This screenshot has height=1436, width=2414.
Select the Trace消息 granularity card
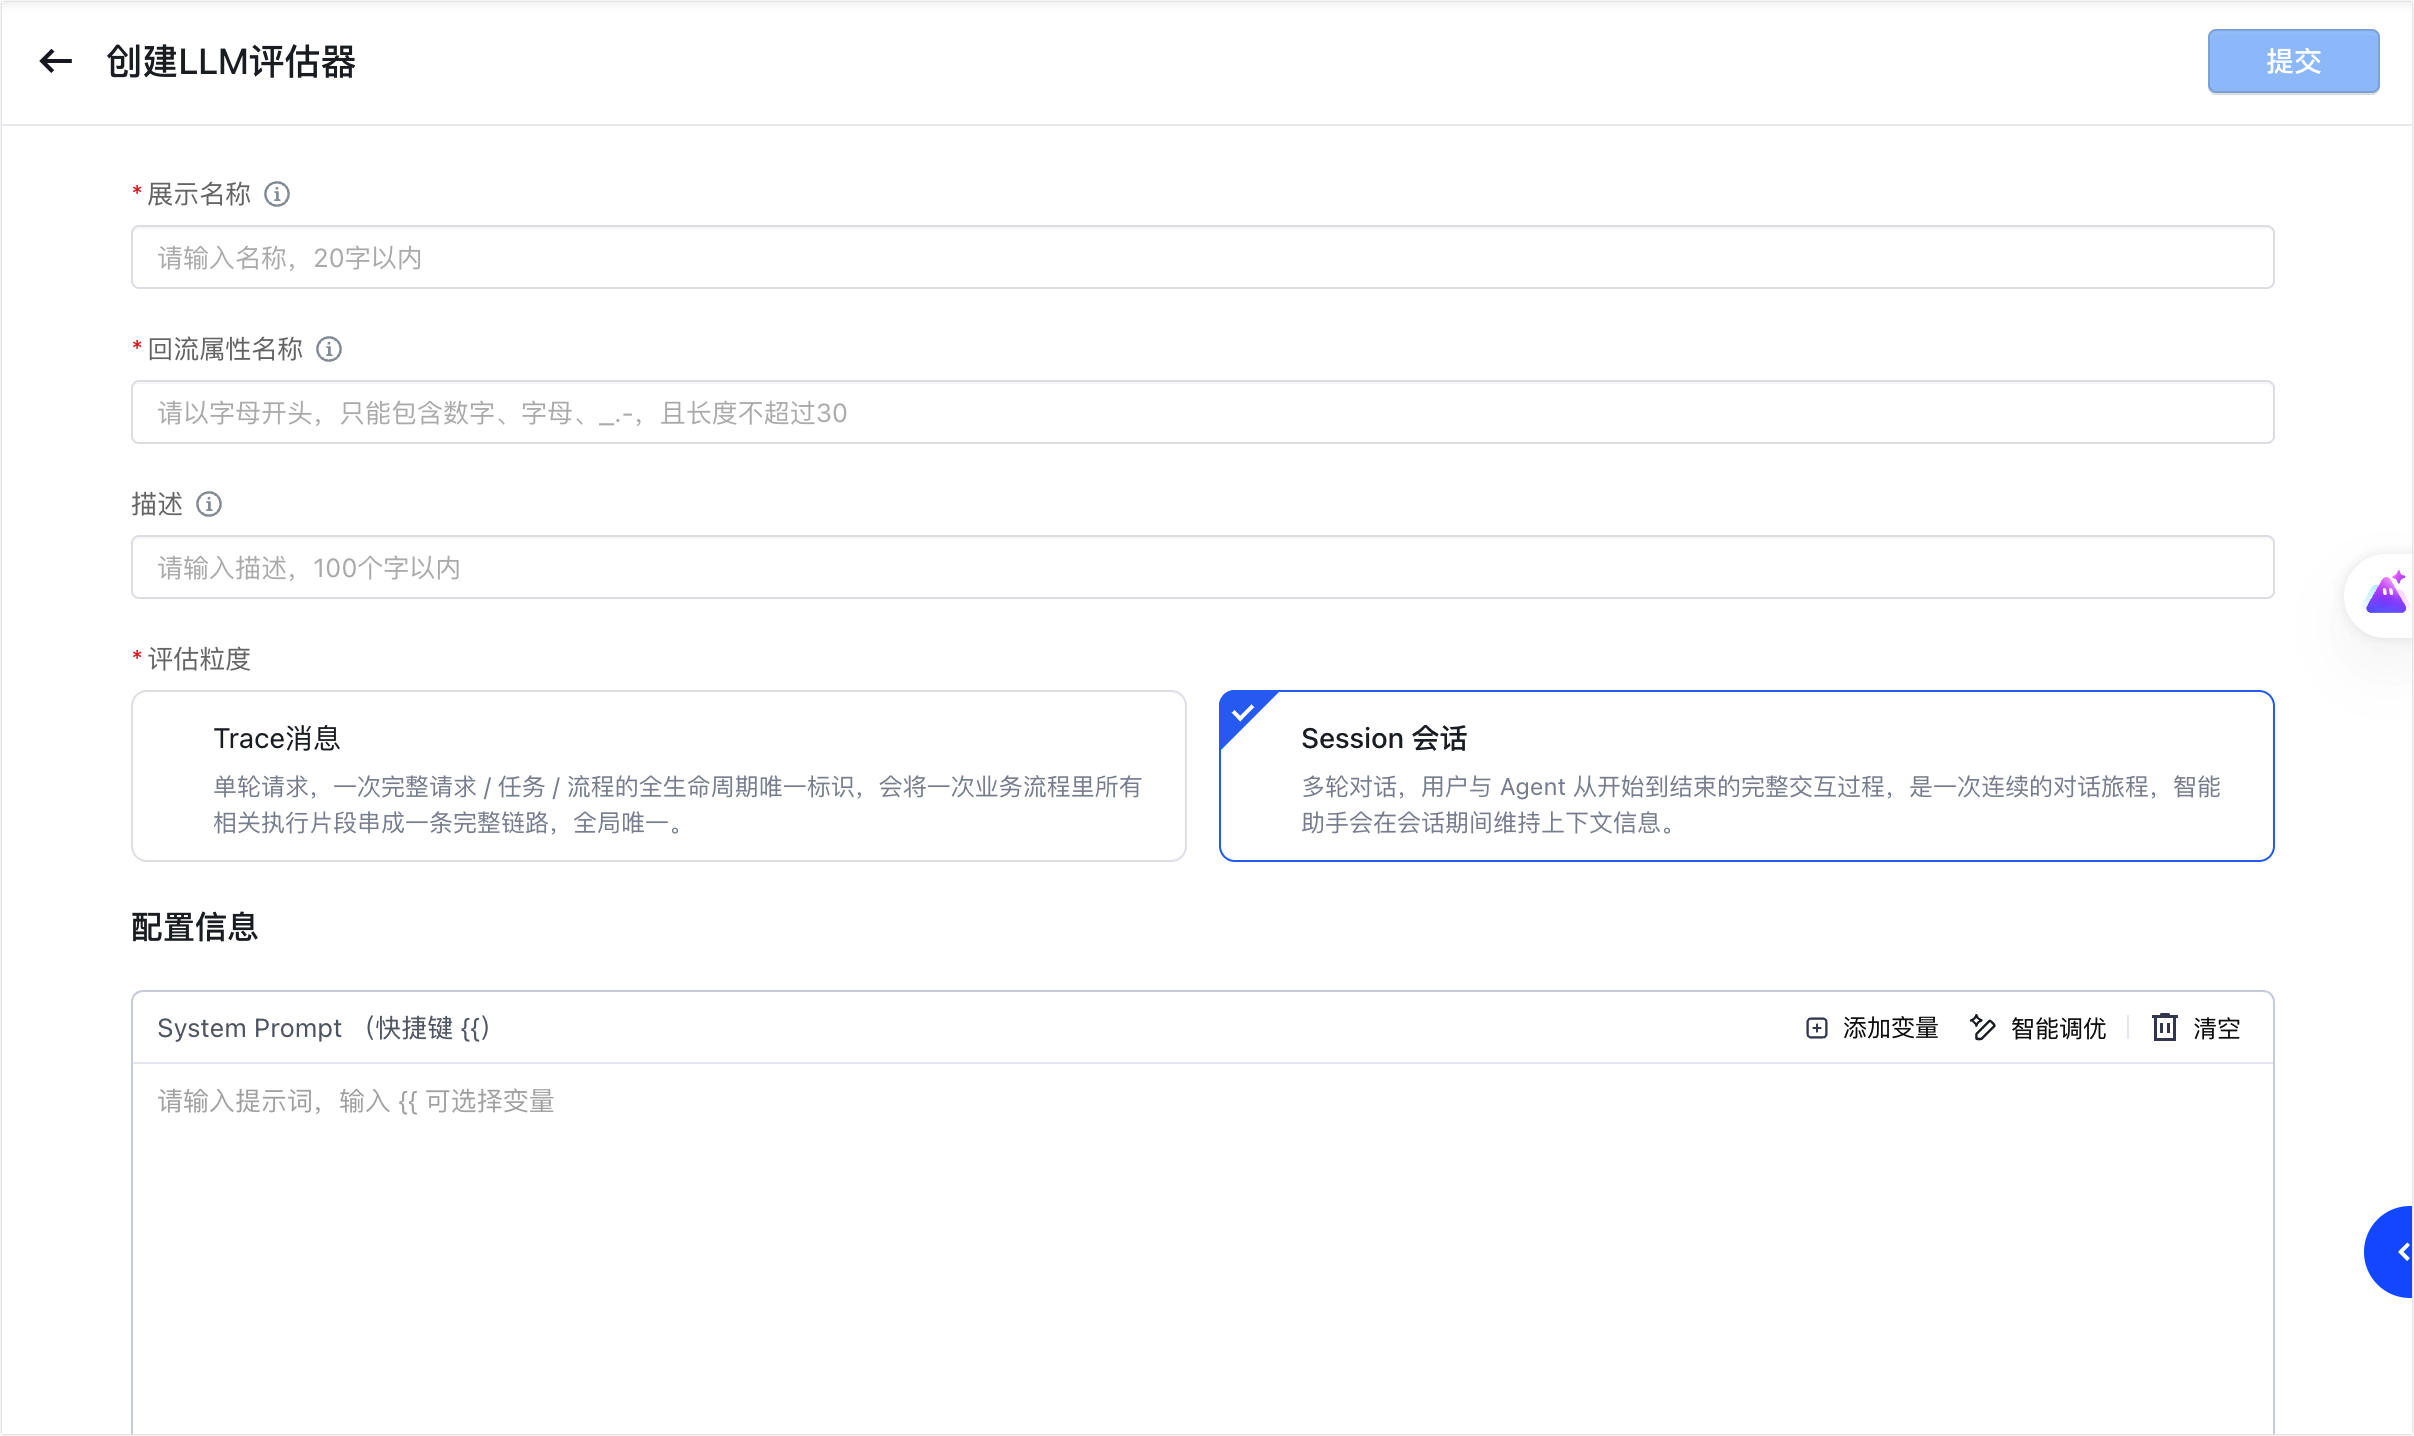[x=659, y=776]
